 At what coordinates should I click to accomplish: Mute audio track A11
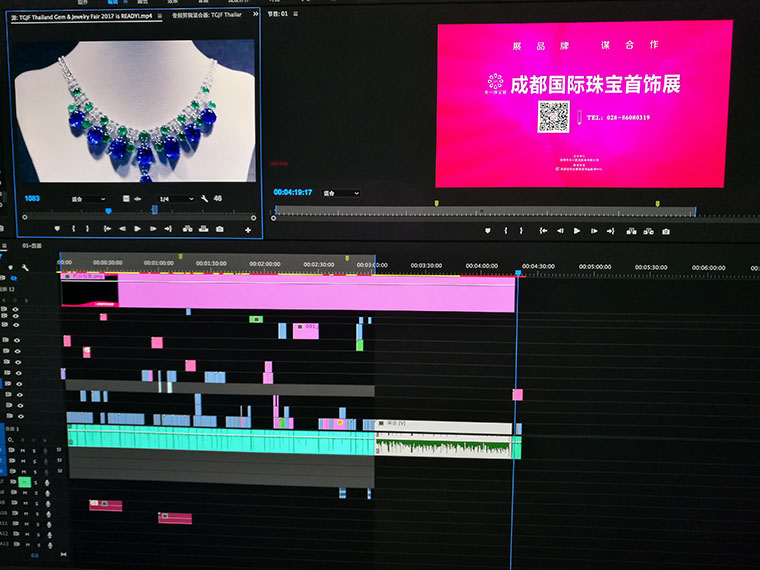26,524
